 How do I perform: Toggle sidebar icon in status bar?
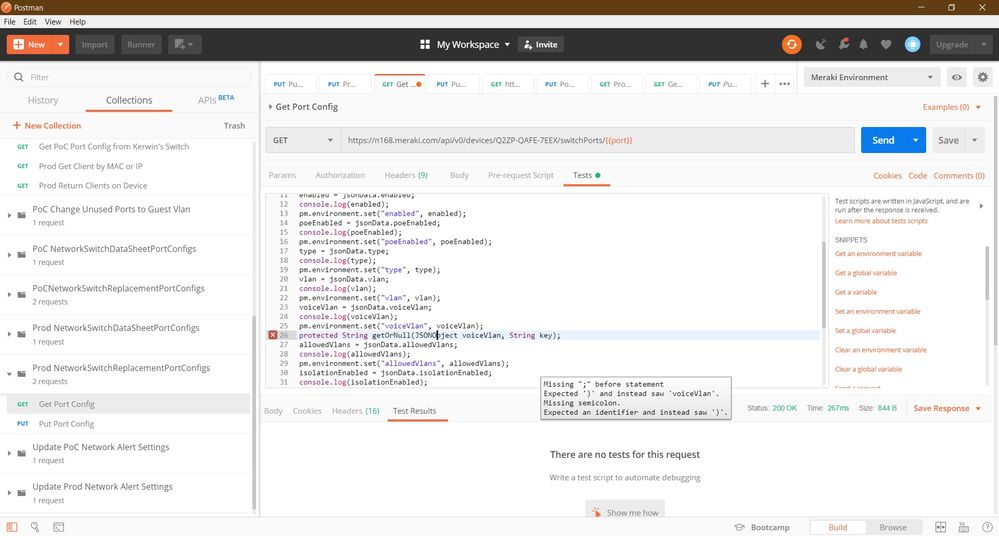(12, 527)
